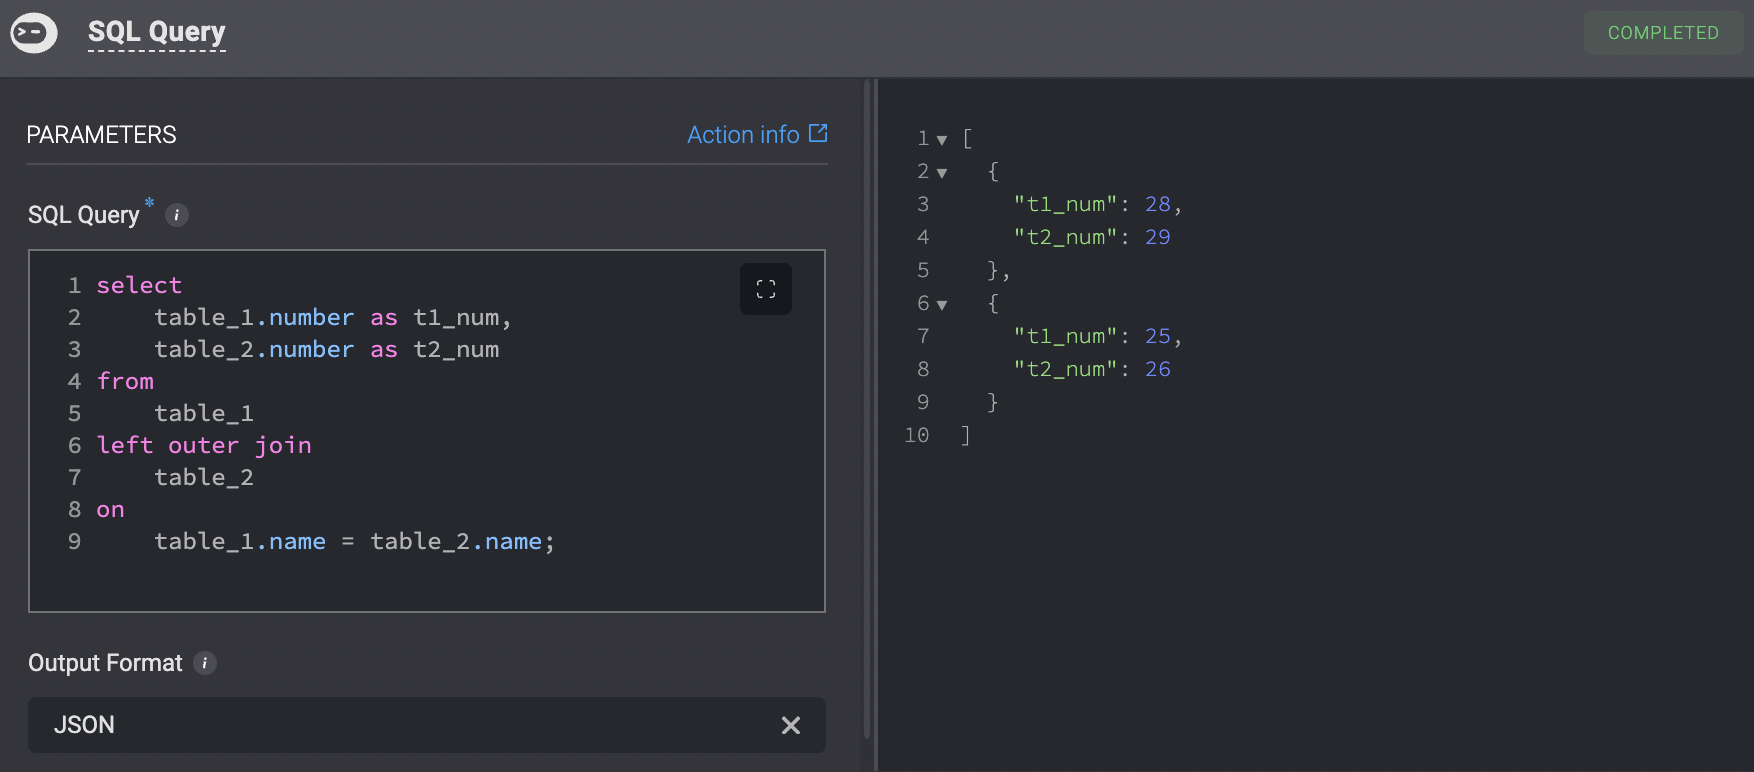The image size is (1754, 772).
Task: Click the value 25 in the output
Action: pyautogui.click(x=1158, y=336)
